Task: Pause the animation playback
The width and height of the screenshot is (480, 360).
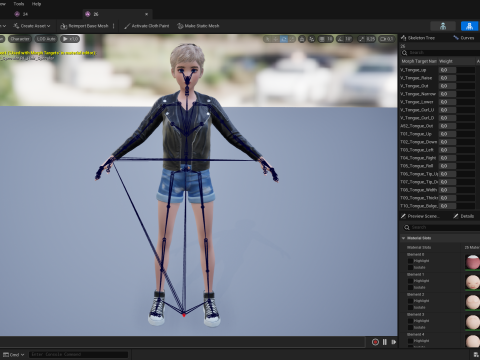Action: pos(385,342)
